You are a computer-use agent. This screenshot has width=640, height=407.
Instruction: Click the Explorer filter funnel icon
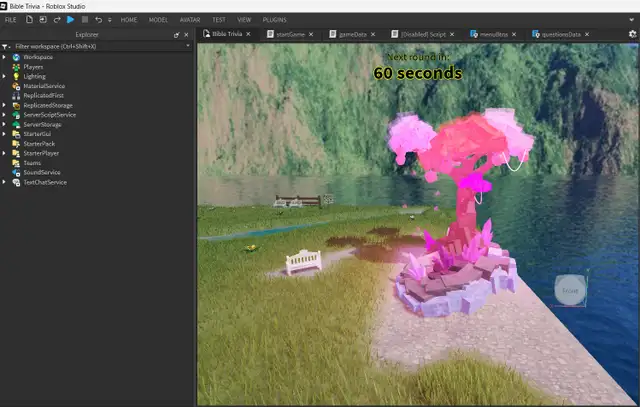tap(5, 47)
